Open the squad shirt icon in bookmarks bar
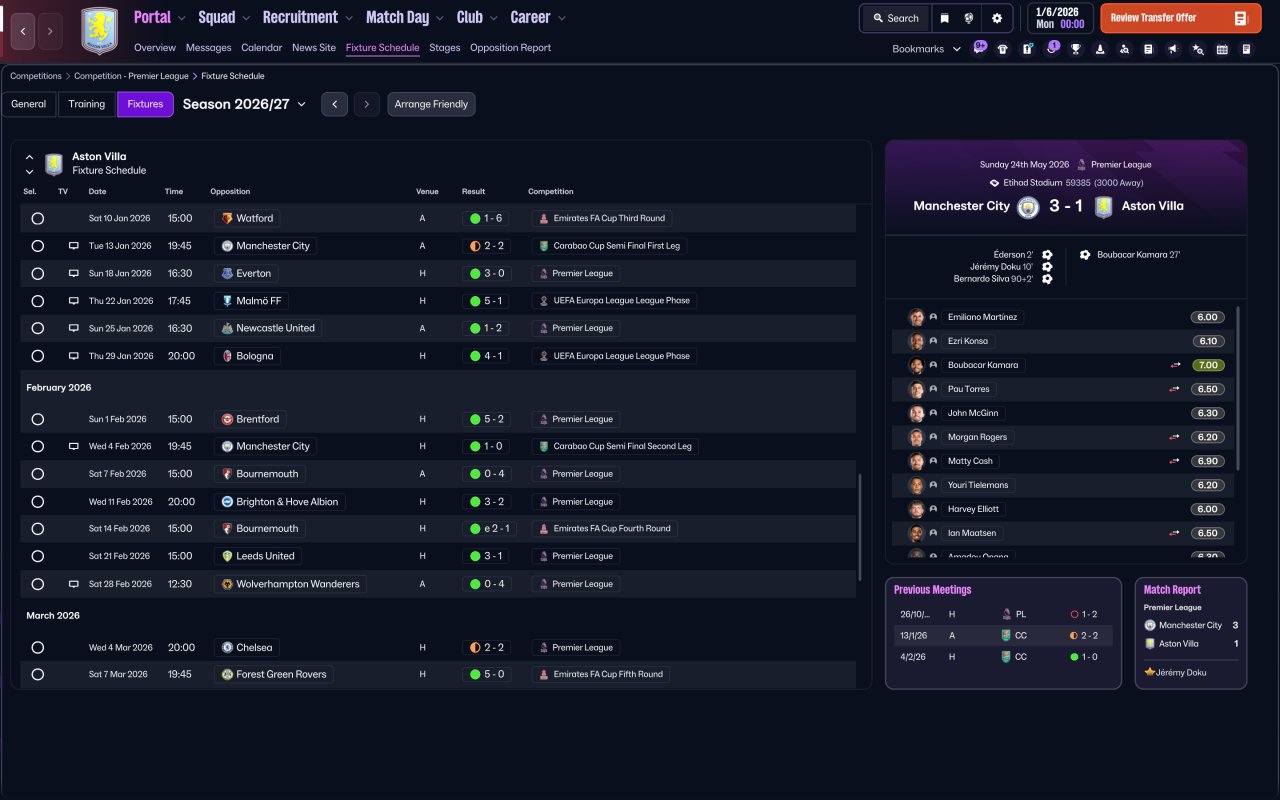Image resolution: width=1280 pixels, height=800 pixels. pos(1003,49)
